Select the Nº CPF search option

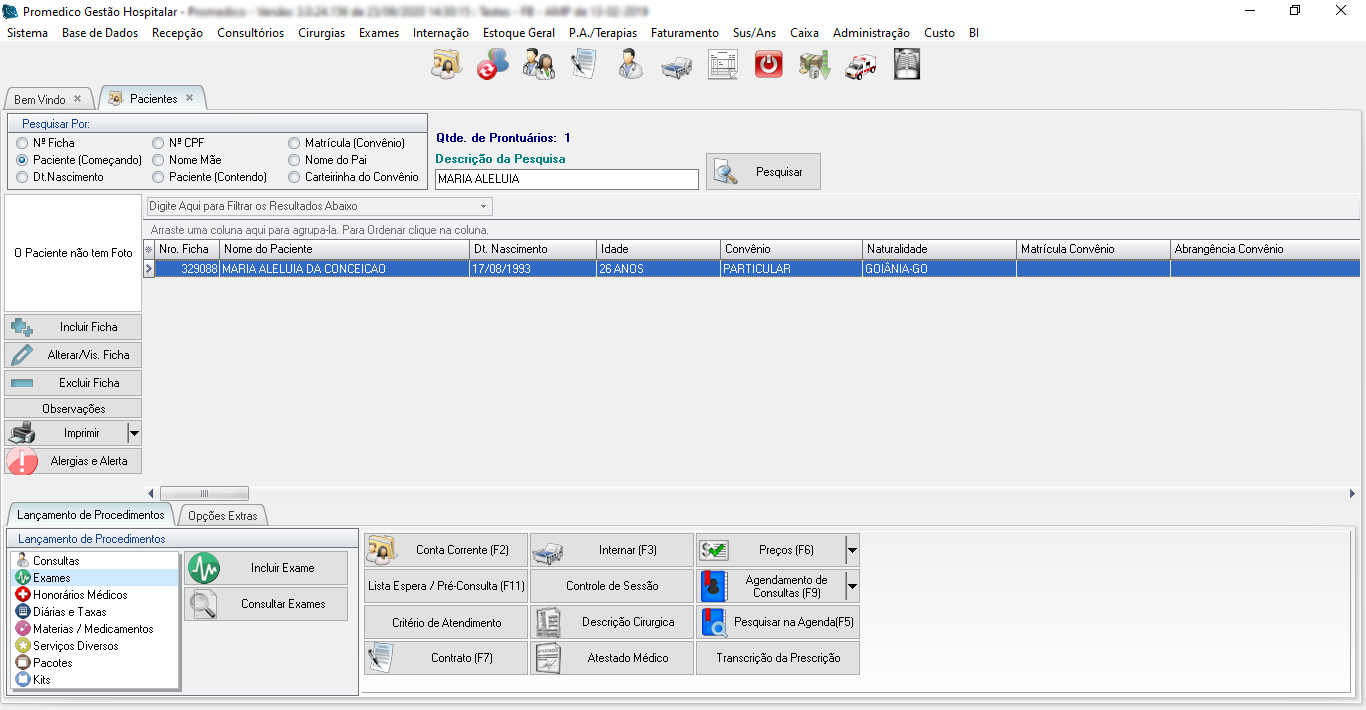click(158, 143)
